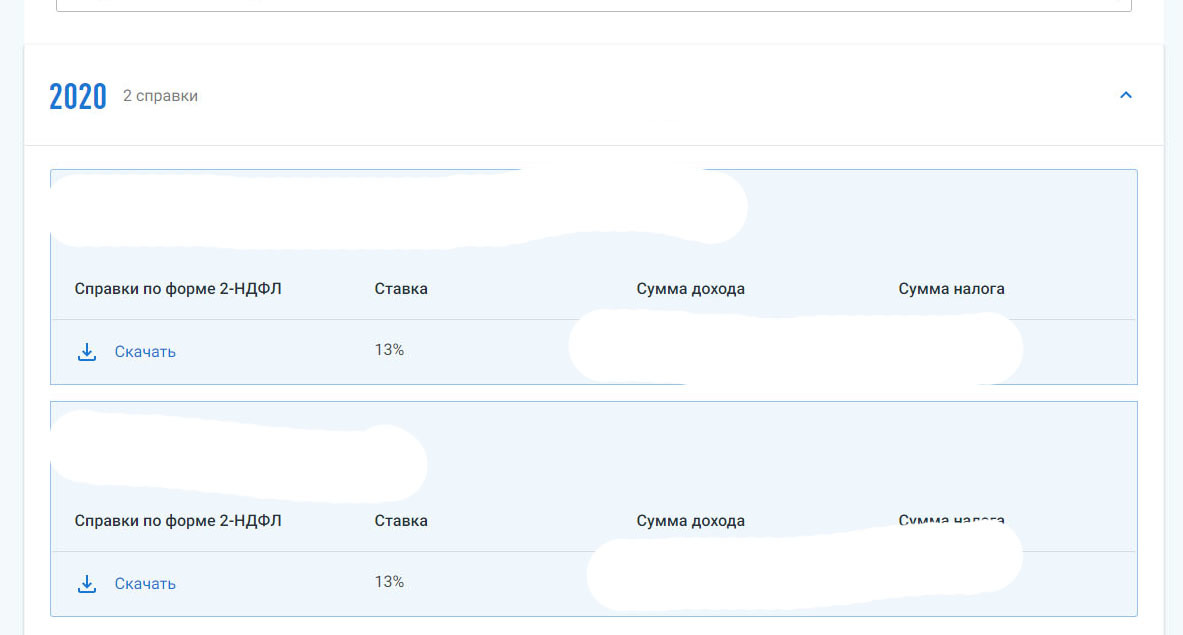The image size is (1183, 635).
Task: Click the Сумма дохода header in the first card
Action: coord(690,289)
